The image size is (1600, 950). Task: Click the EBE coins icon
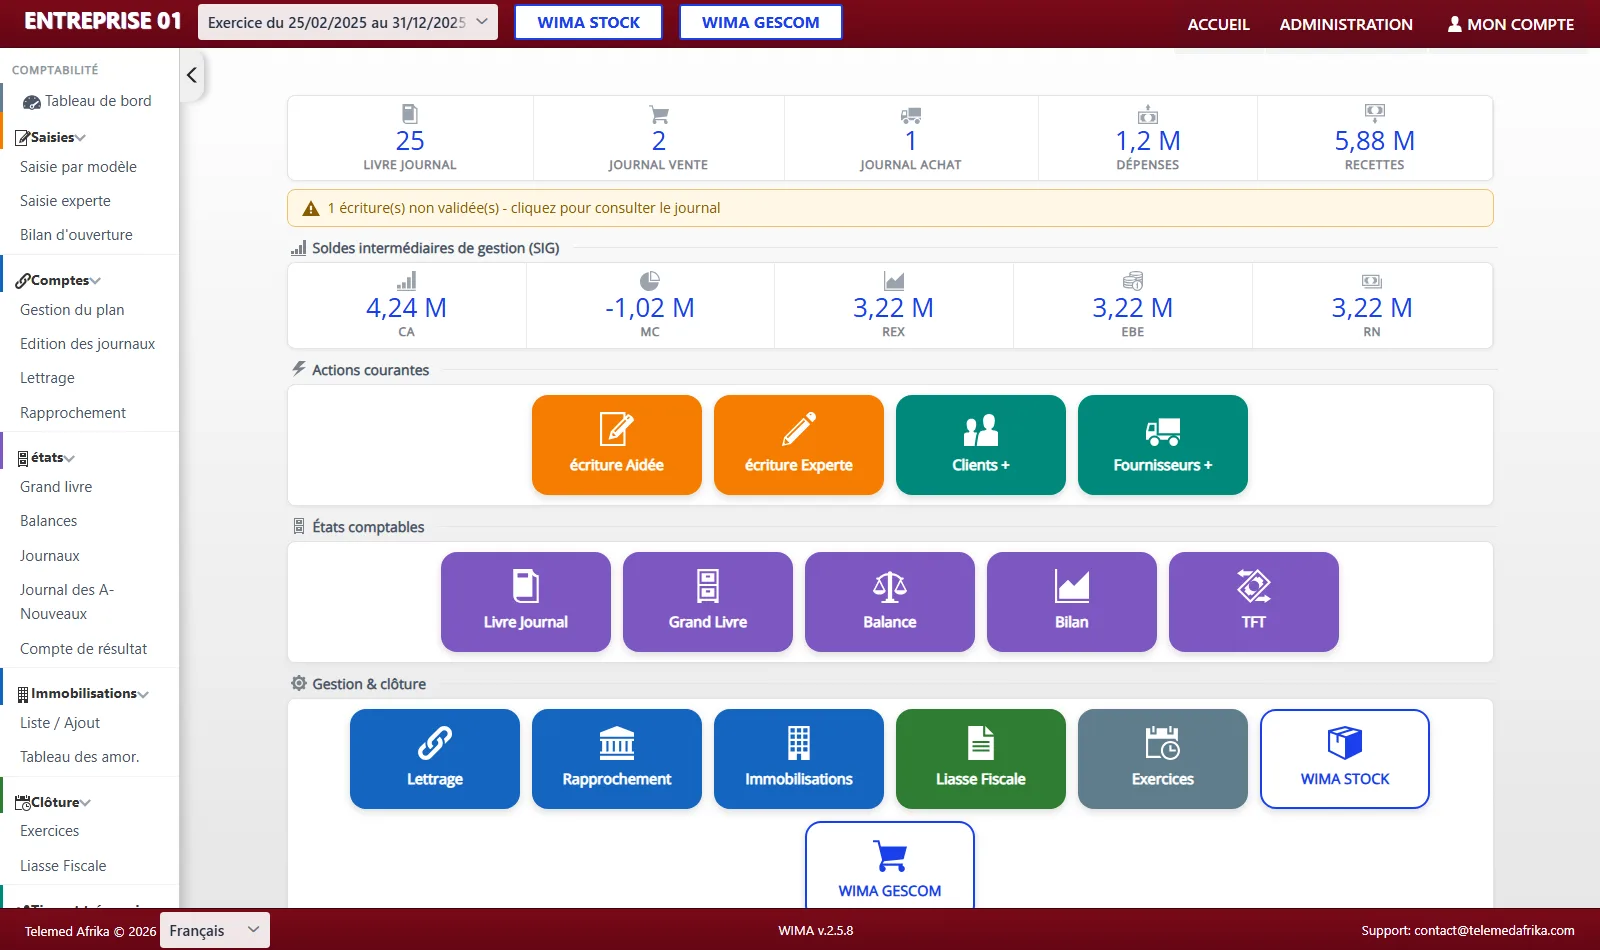1133,281
